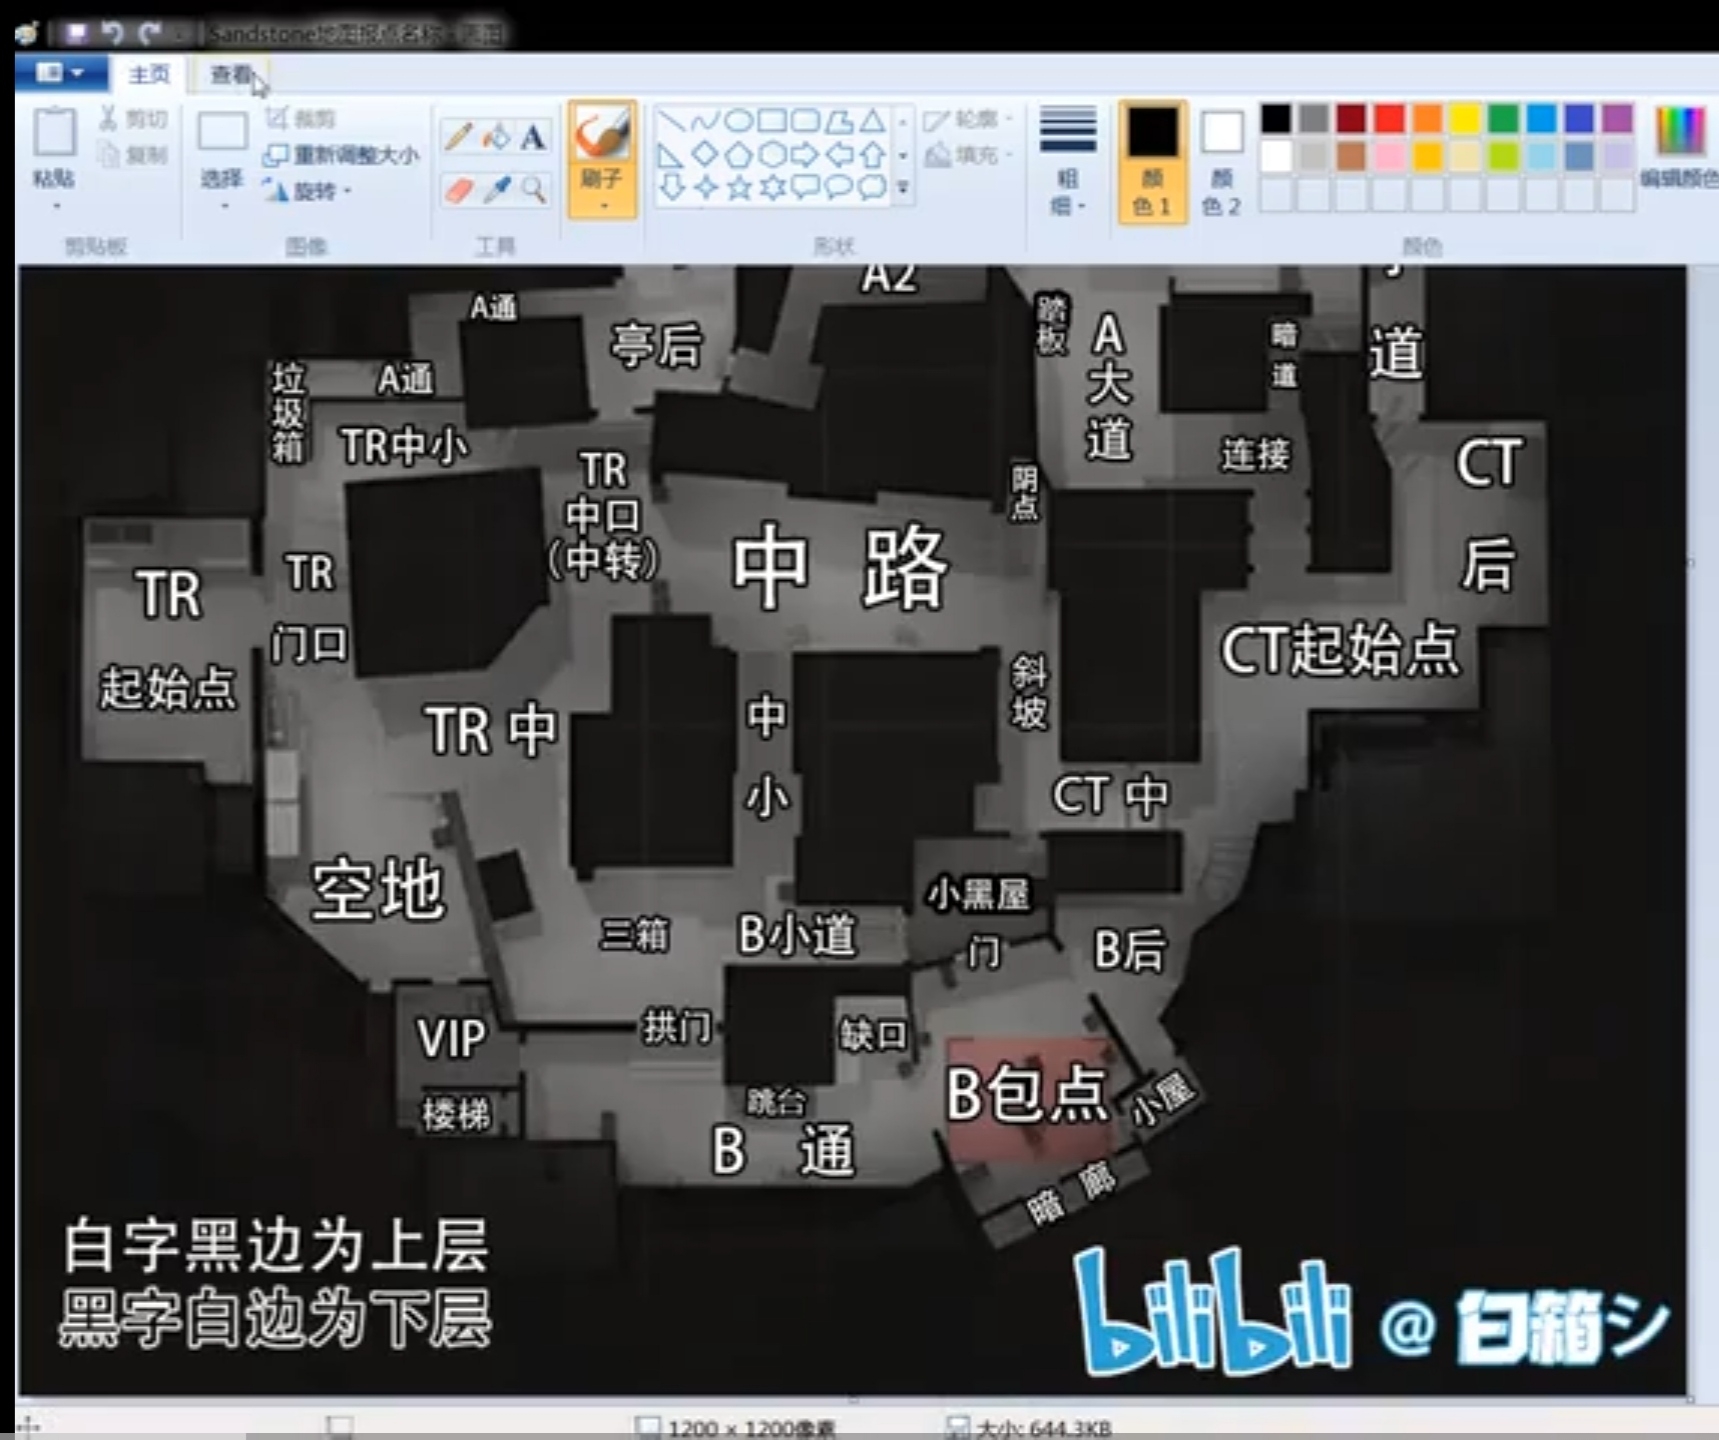Viewport: 1719px width, 1440px height.
Task: Switch to the 主页 (Home) tab
Action: coord(149,74)
